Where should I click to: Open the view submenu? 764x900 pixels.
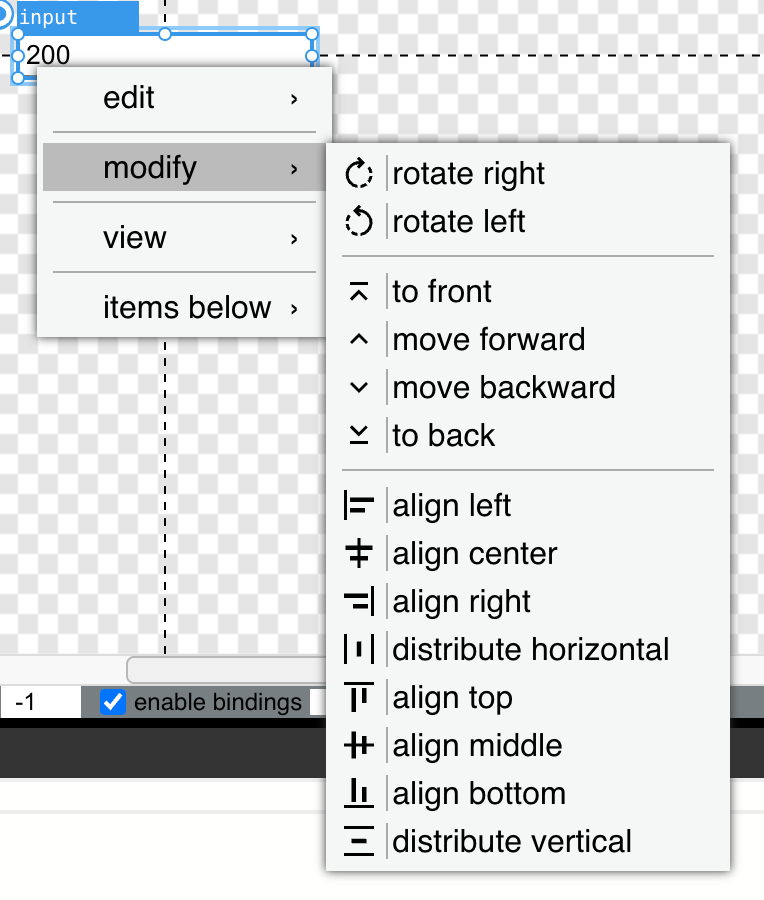180,238
